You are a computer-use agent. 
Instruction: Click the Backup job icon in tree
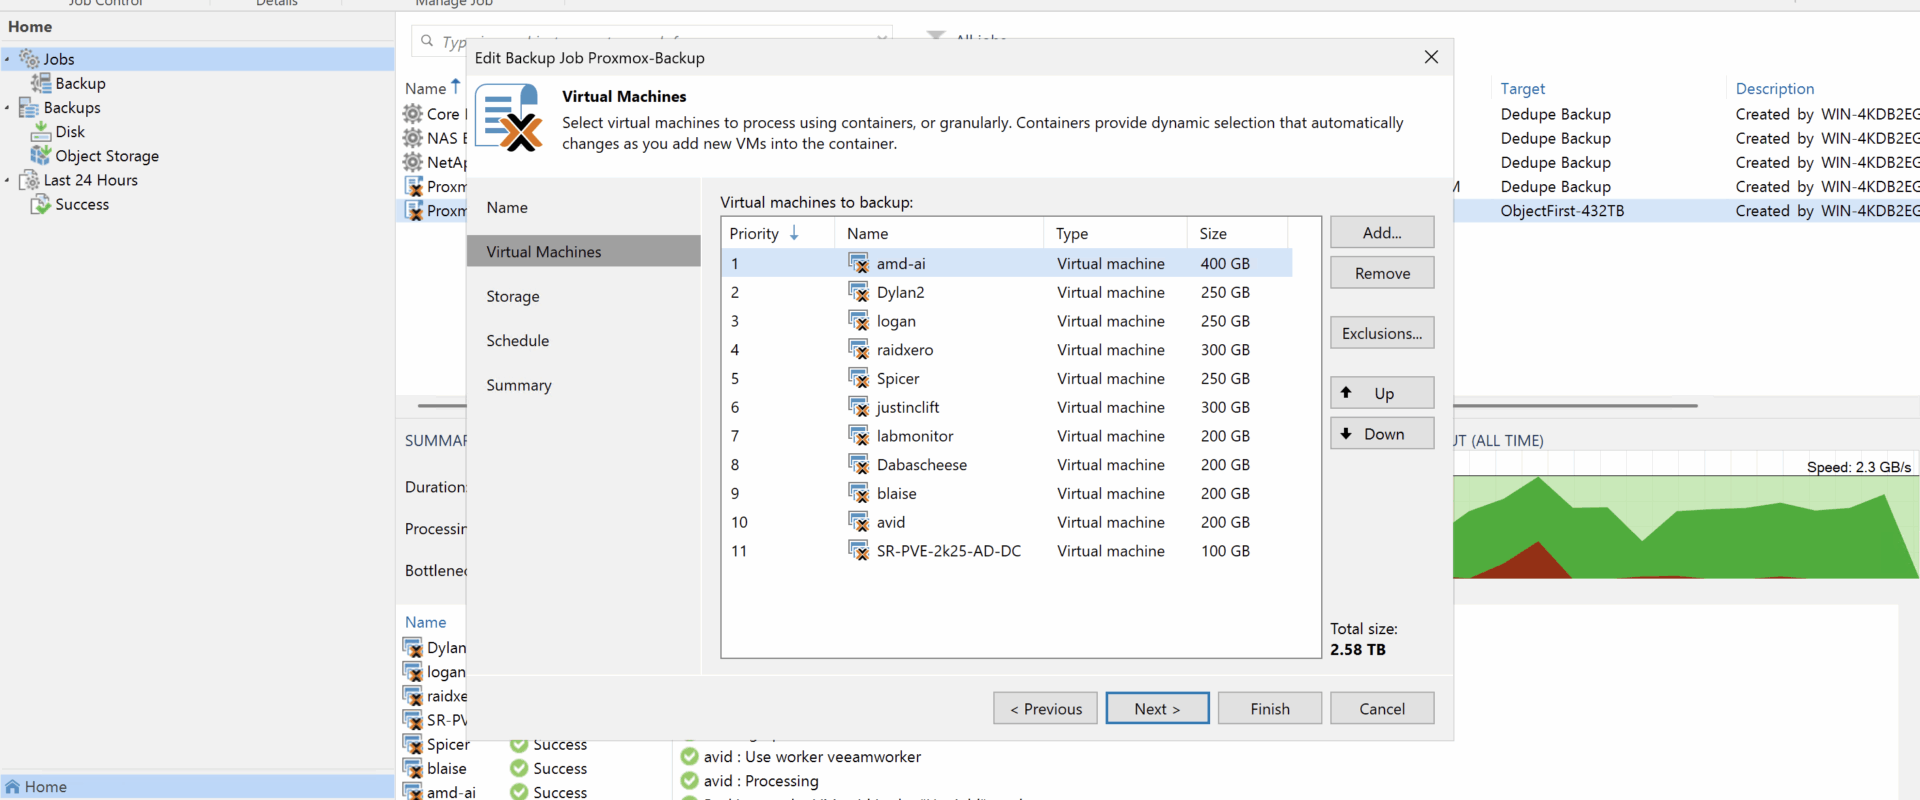41,83
